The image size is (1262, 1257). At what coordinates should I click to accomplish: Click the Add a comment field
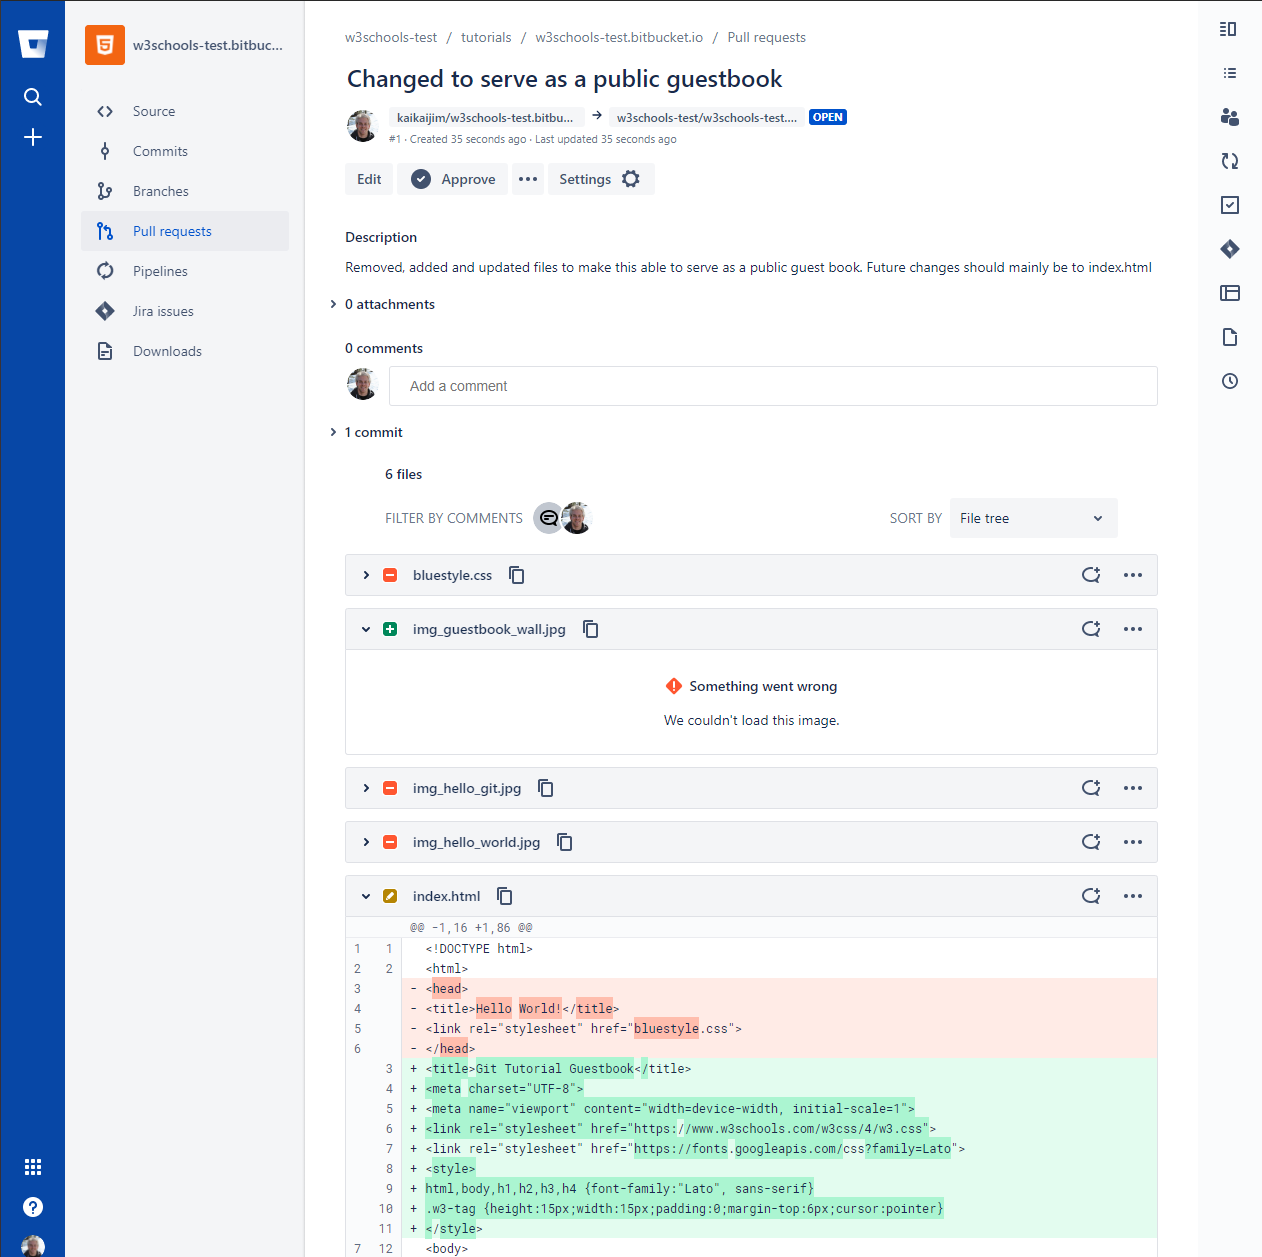772,386
